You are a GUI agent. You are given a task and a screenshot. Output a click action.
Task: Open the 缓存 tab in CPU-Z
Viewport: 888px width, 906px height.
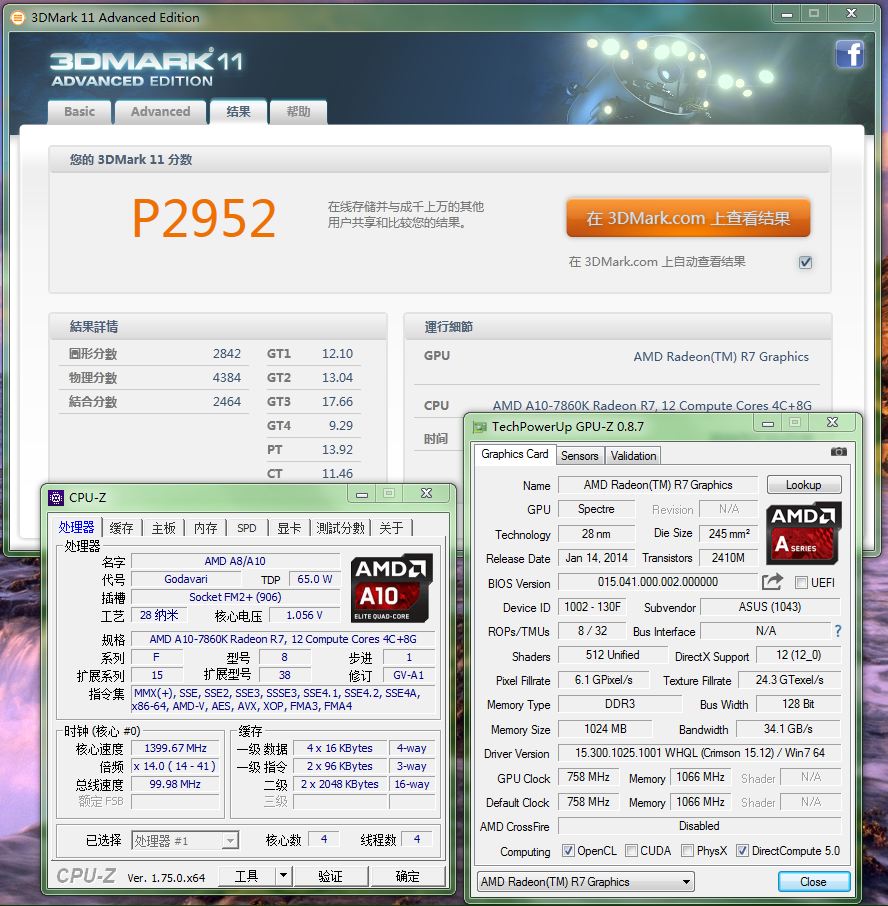click(x=121, y=528)
